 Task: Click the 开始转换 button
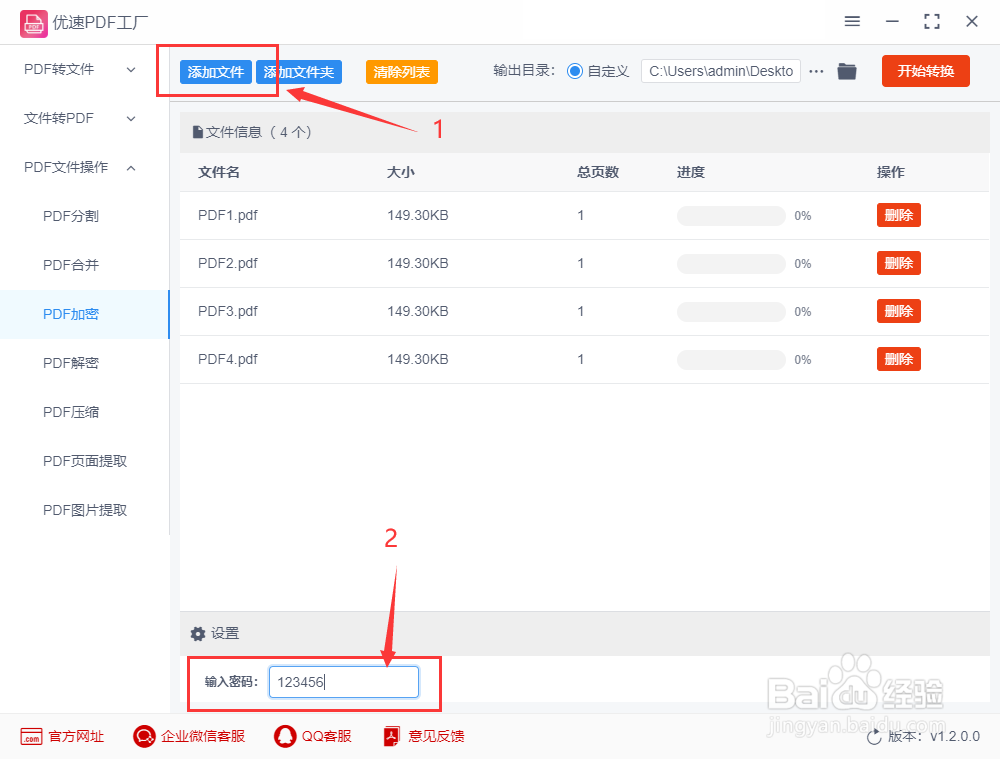(x=925, y=71)
